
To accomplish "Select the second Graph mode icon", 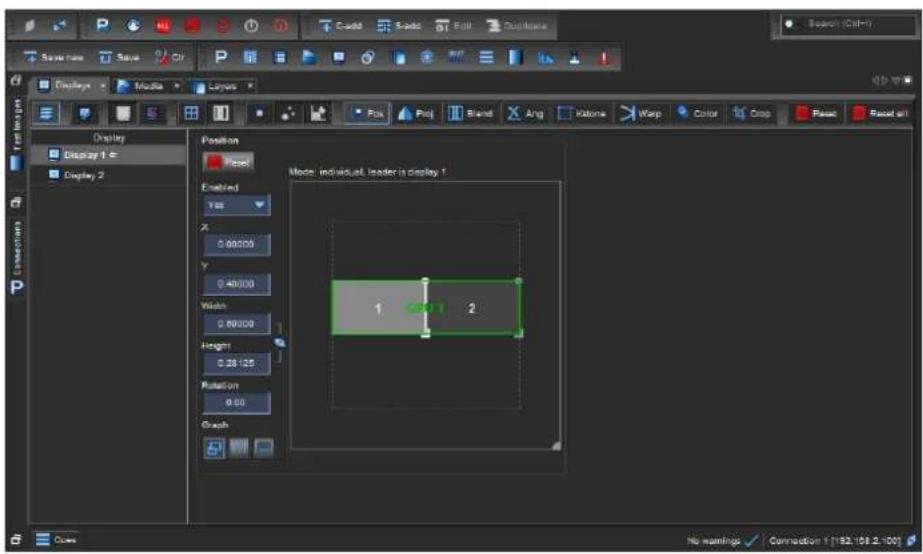I will (239, 449).
